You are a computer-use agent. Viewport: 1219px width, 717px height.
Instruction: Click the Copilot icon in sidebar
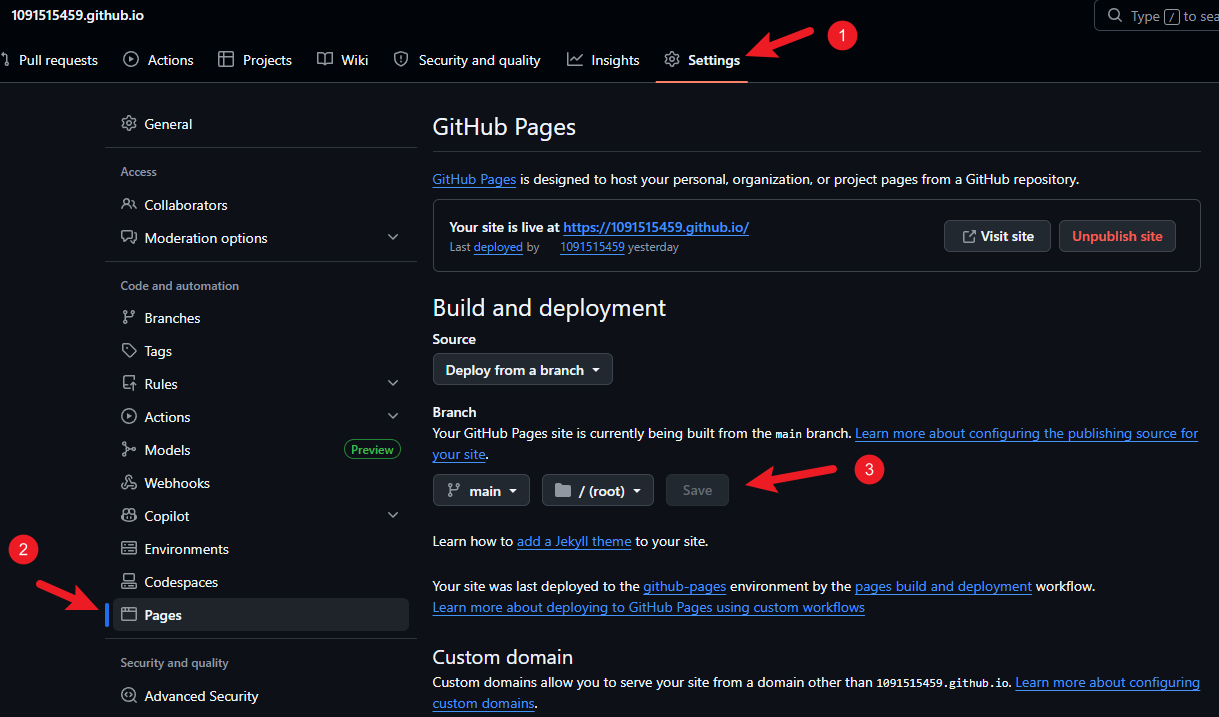(x=129, y=516)
